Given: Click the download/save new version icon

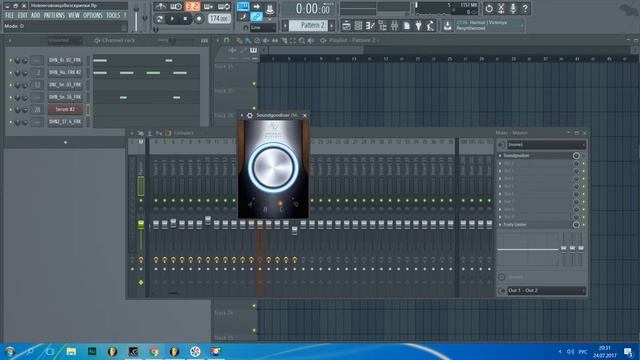Looking at the screenshot, I should pos(447,26).
